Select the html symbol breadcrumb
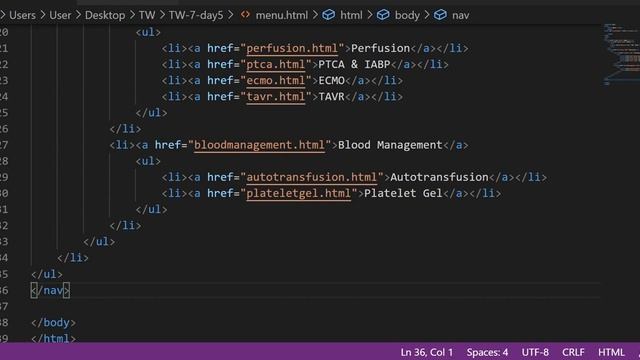640x360 pixels. coord(351,15)
